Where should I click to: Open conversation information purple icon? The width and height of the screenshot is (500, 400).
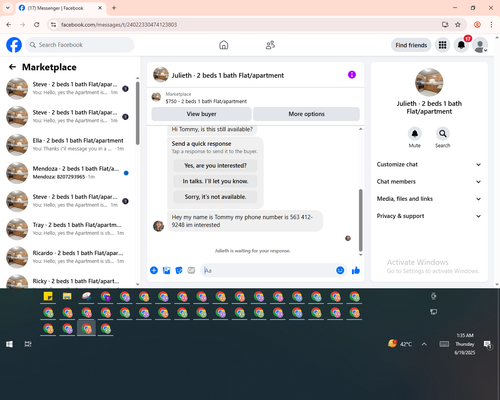[x=352, y=75]
